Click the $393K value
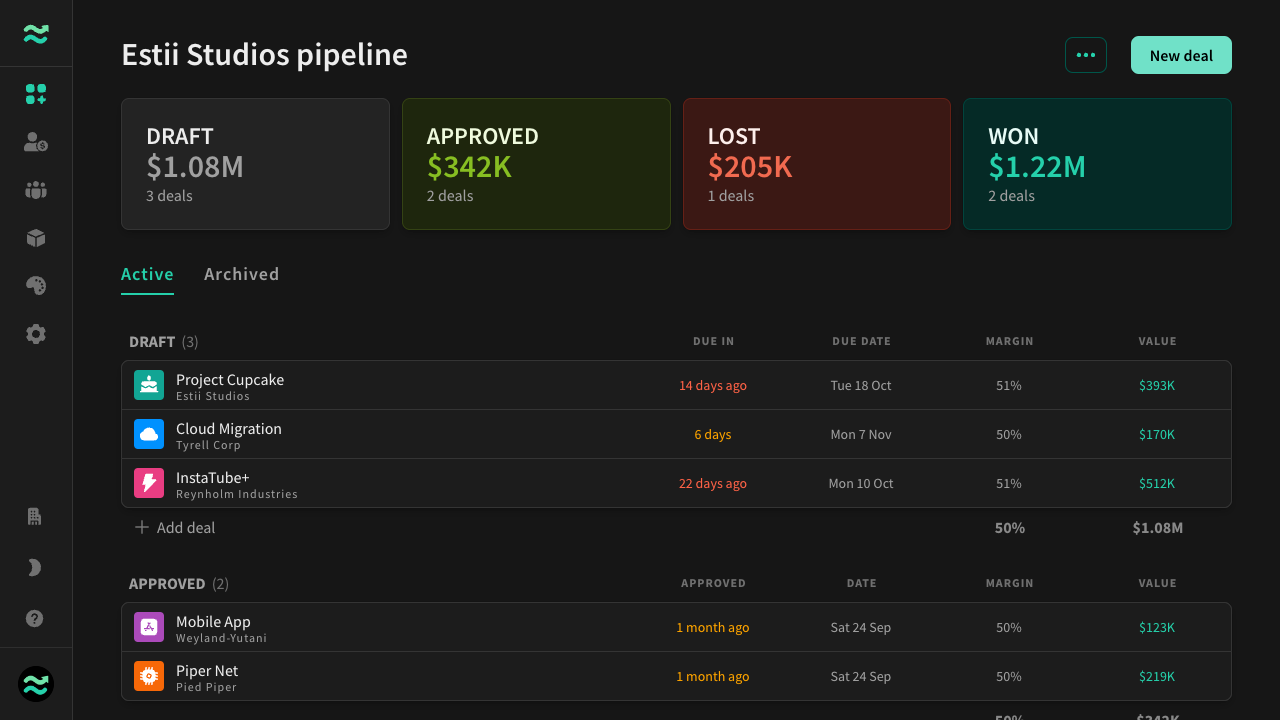Screen dimensions: 1280x720 coord(1157,385)
